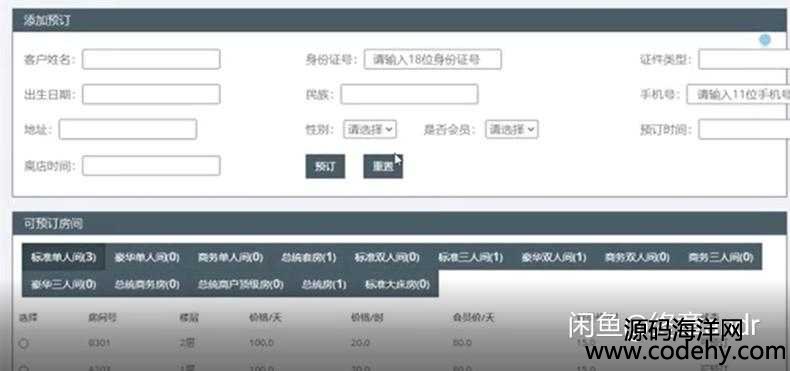Switch to the 标准大床房(0) tab
790x371 pixels.
tap(398, 284)
